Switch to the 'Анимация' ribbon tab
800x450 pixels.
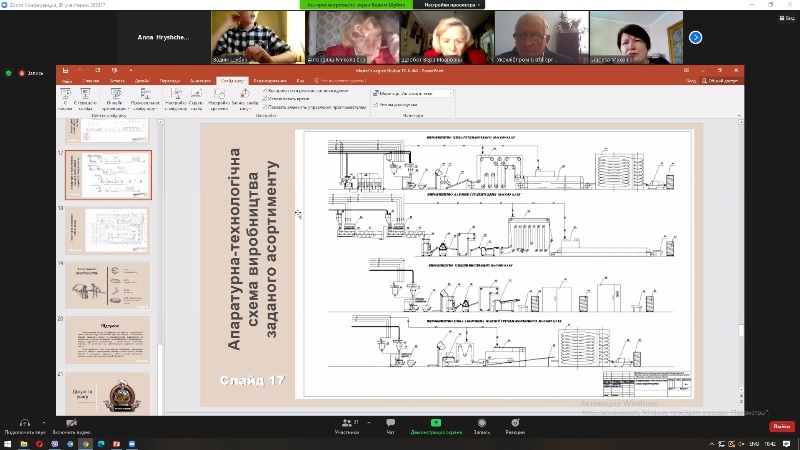199,80
